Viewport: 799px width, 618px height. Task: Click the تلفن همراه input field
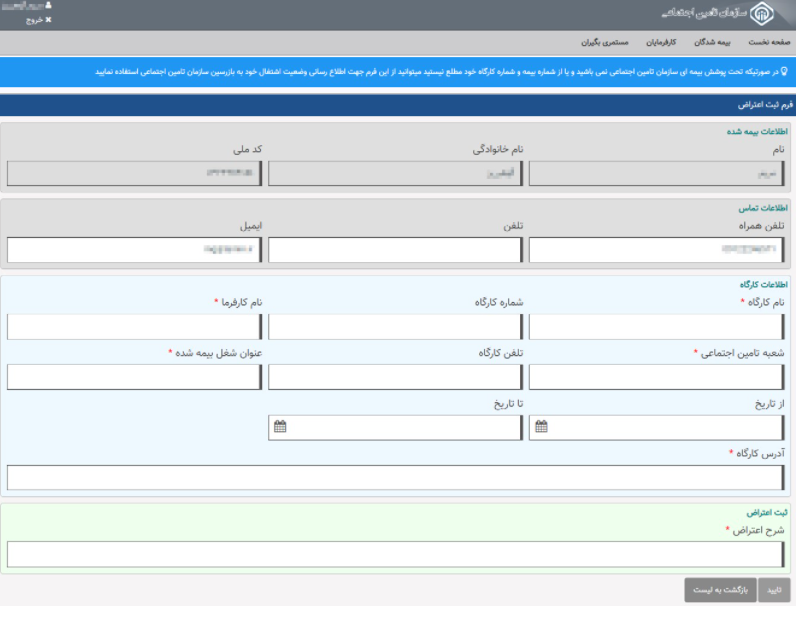coord(656,250)
